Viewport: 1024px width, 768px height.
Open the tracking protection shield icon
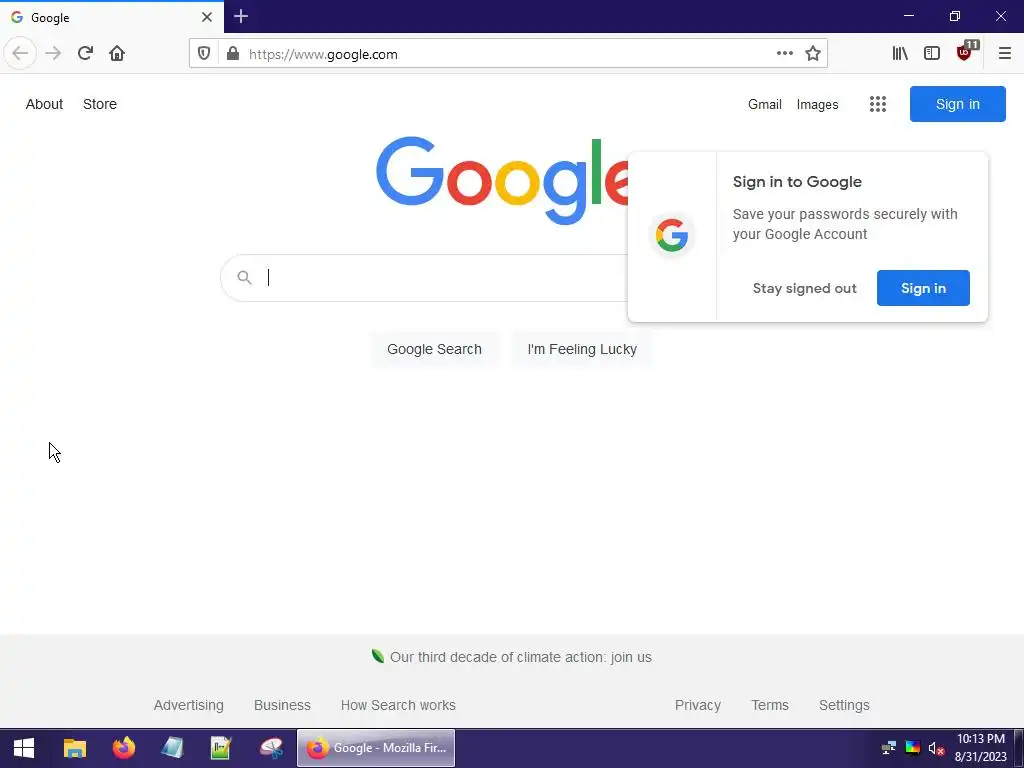coord(204,54)
